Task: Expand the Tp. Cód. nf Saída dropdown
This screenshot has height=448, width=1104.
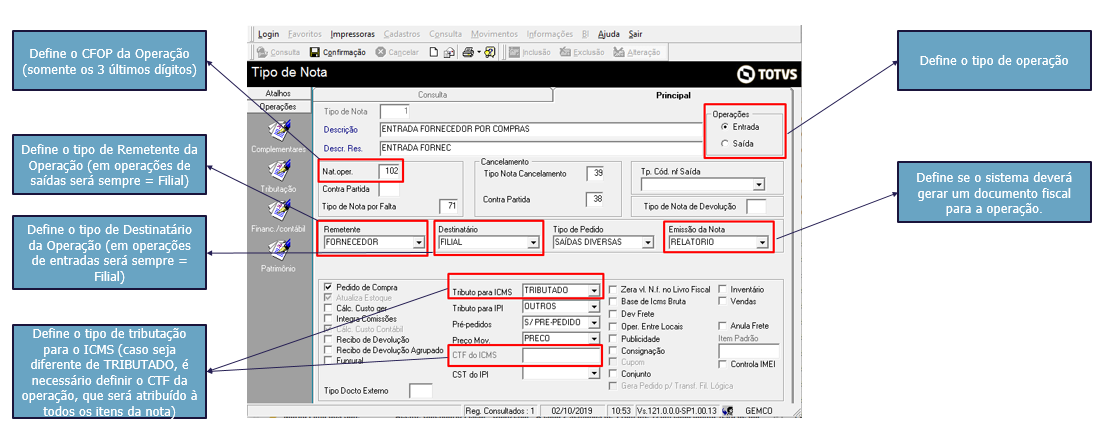Action: tap(758, 185)
